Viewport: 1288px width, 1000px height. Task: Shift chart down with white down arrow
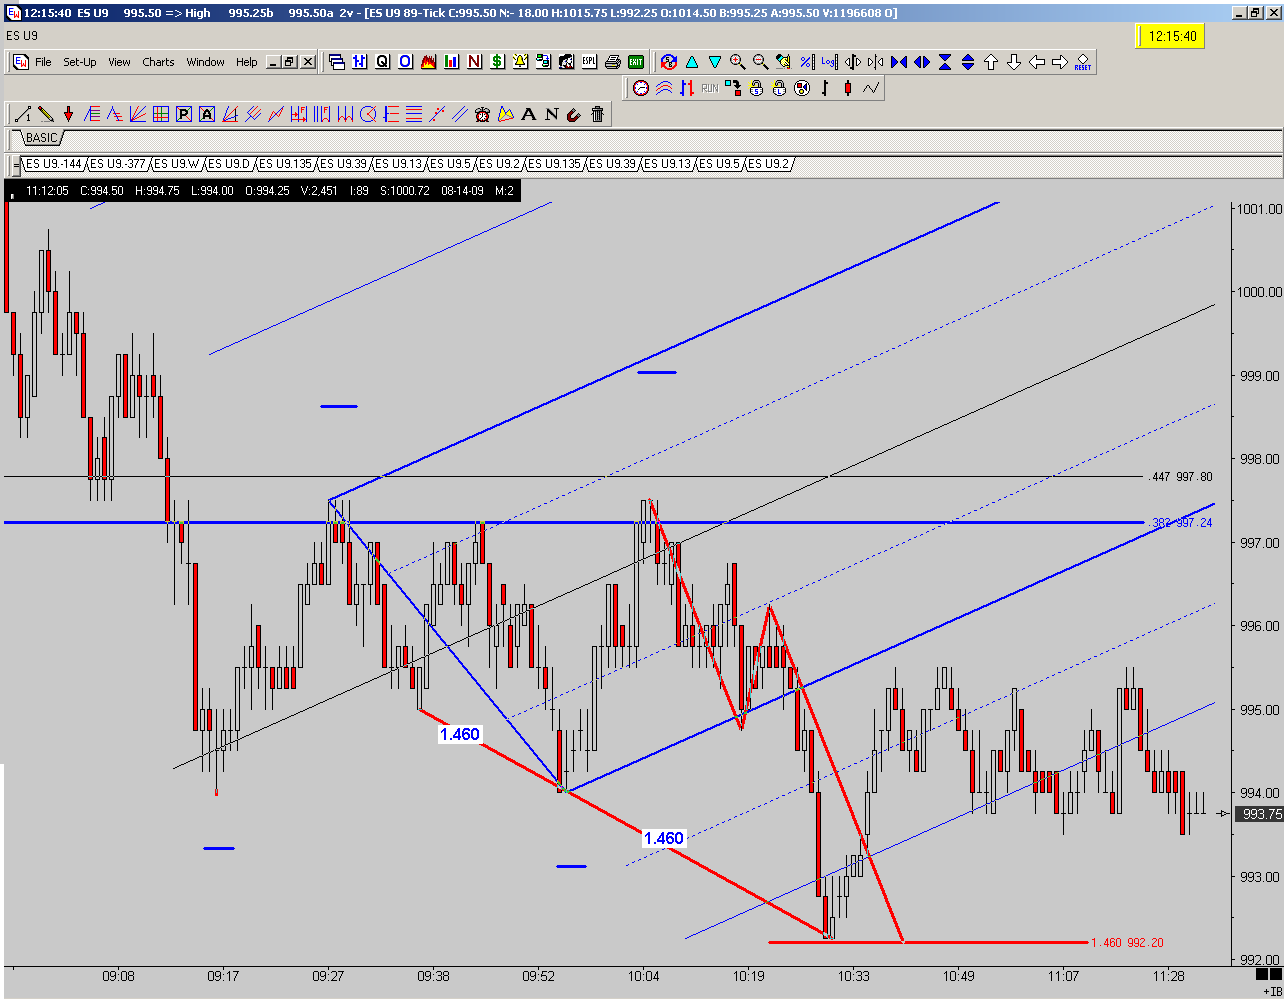point(1014,62)
